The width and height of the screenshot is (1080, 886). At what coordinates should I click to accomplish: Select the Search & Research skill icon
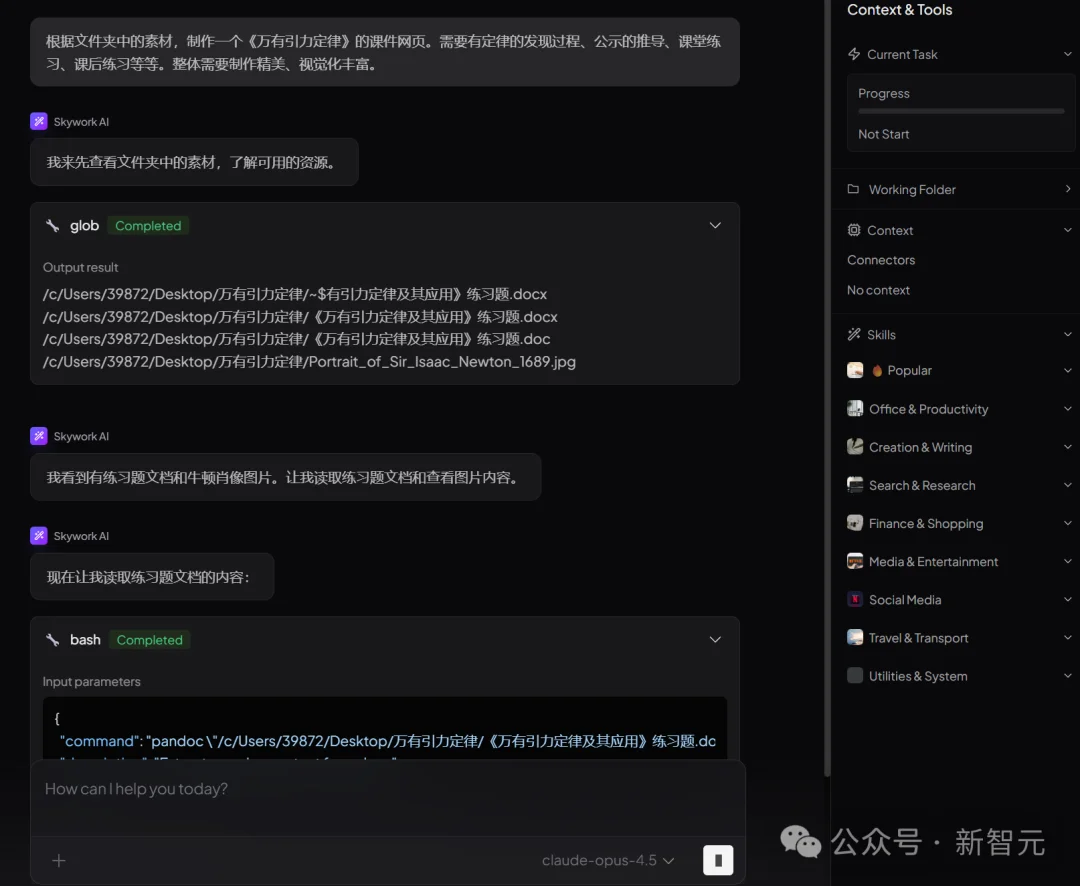click(x=855, y=485)
